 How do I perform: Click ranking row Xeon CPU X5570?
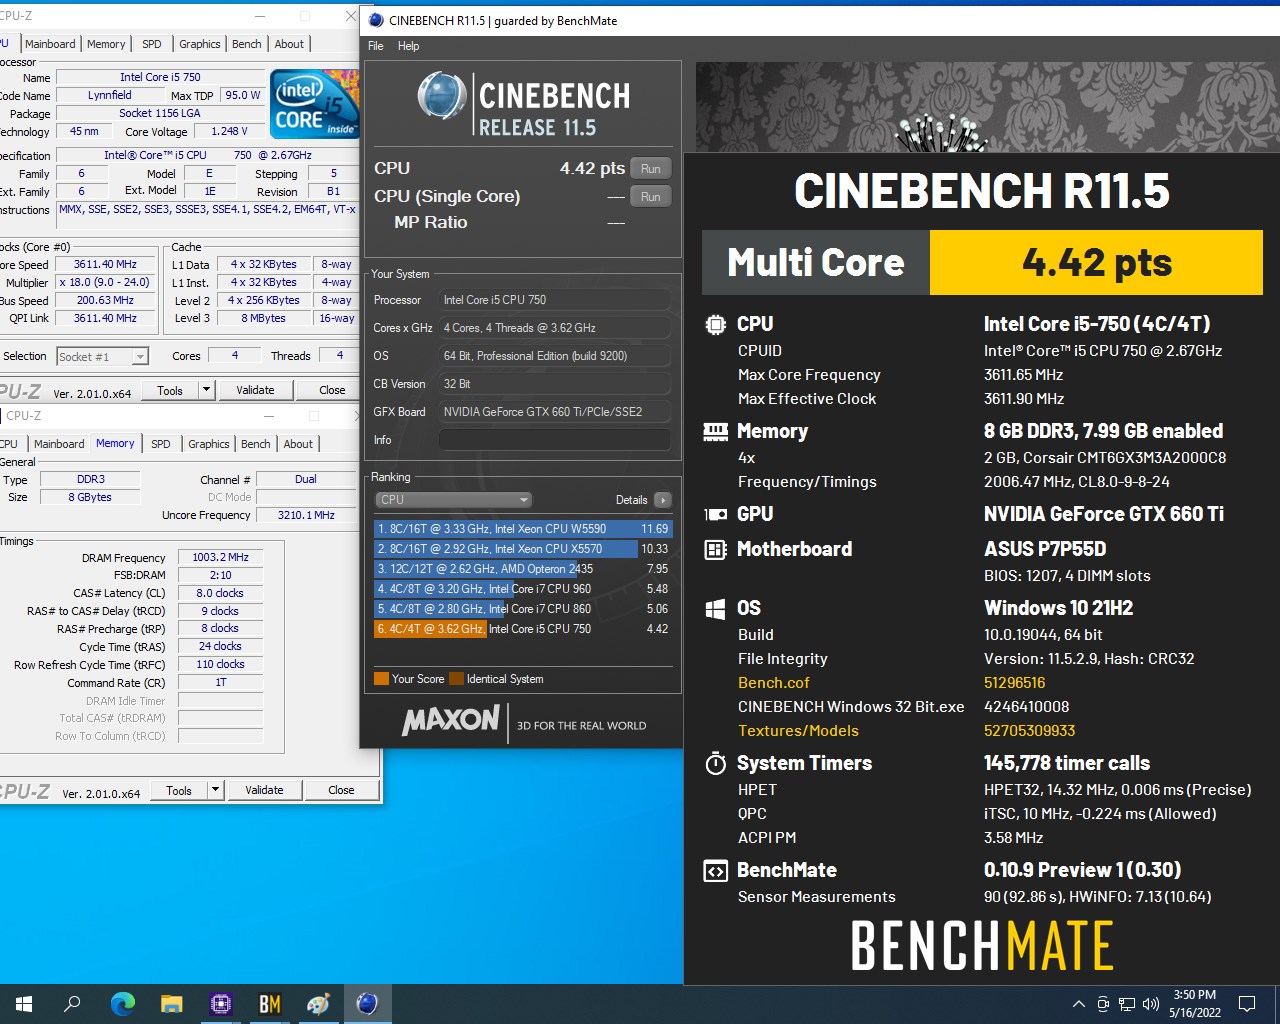(523, 549)
